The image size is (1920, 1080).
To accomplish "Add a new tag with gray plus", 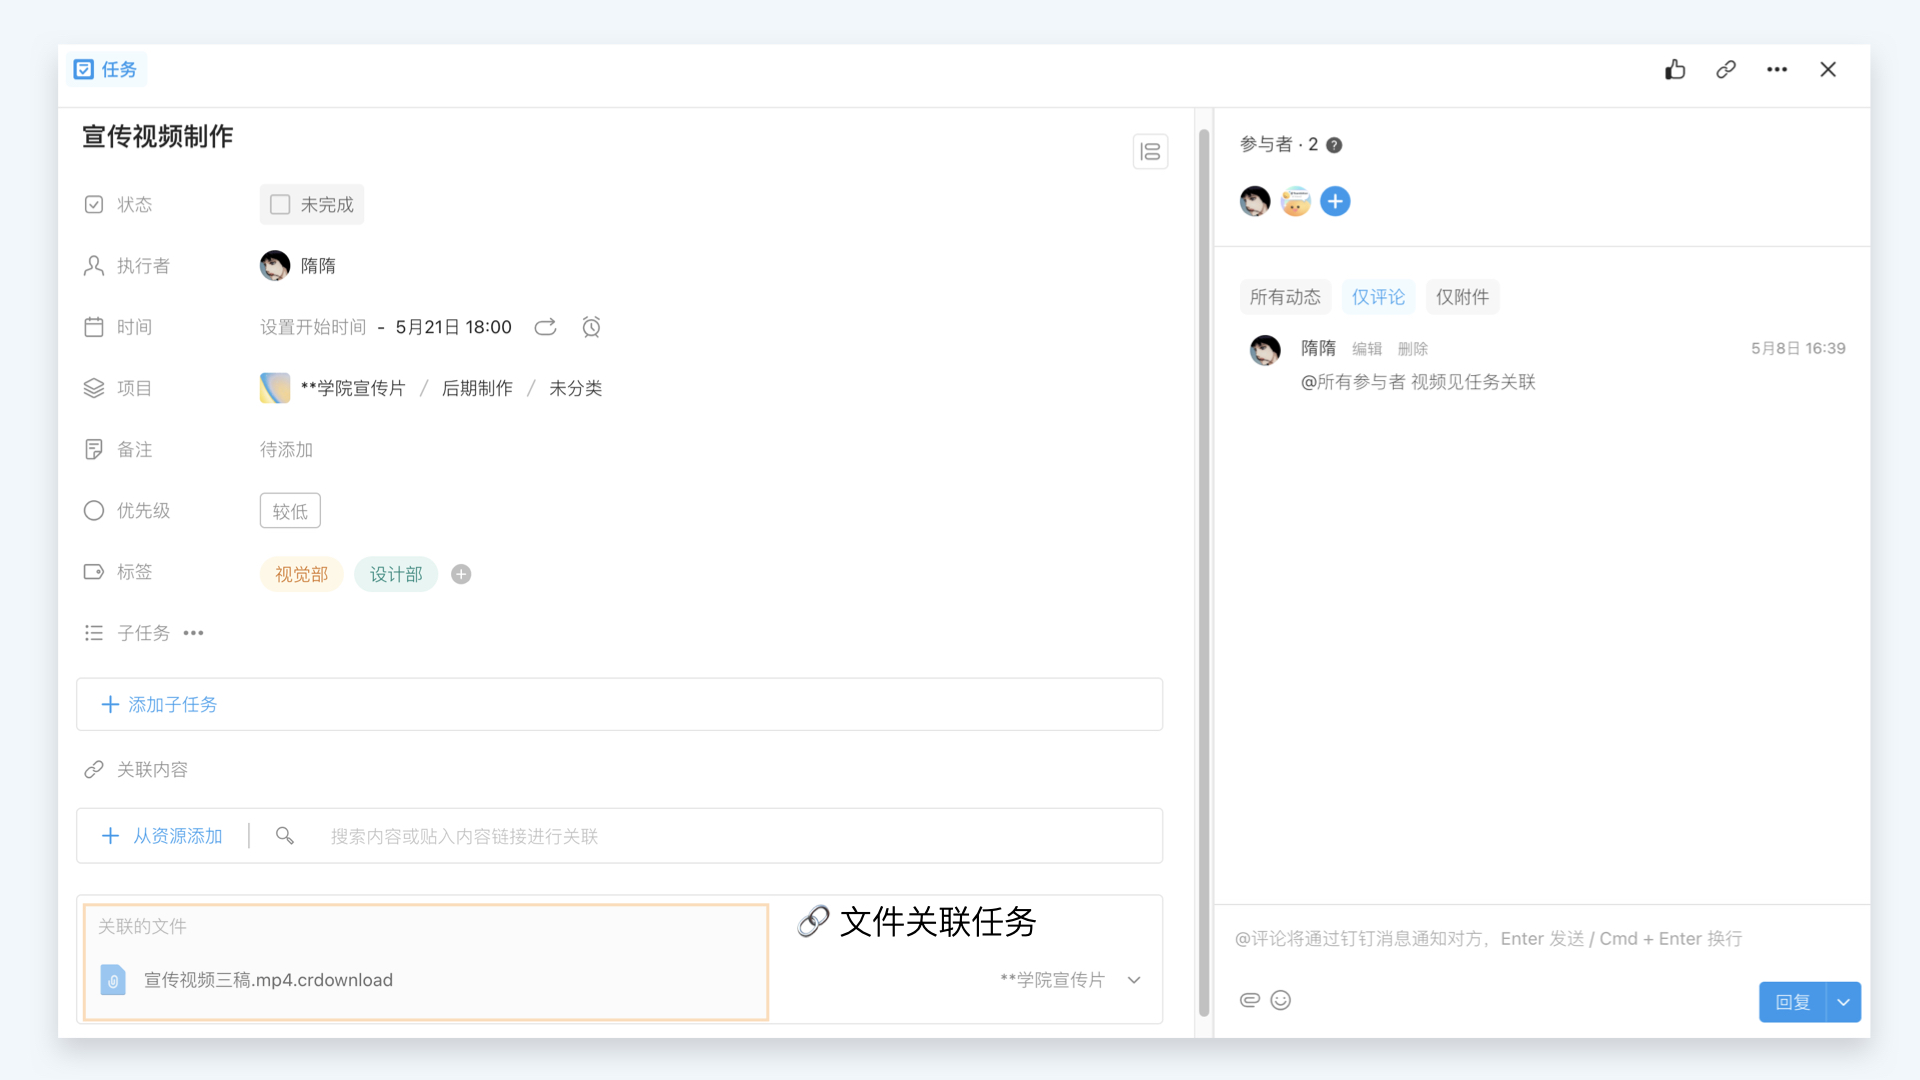I will pyautogui.click(x=461, y=574).
